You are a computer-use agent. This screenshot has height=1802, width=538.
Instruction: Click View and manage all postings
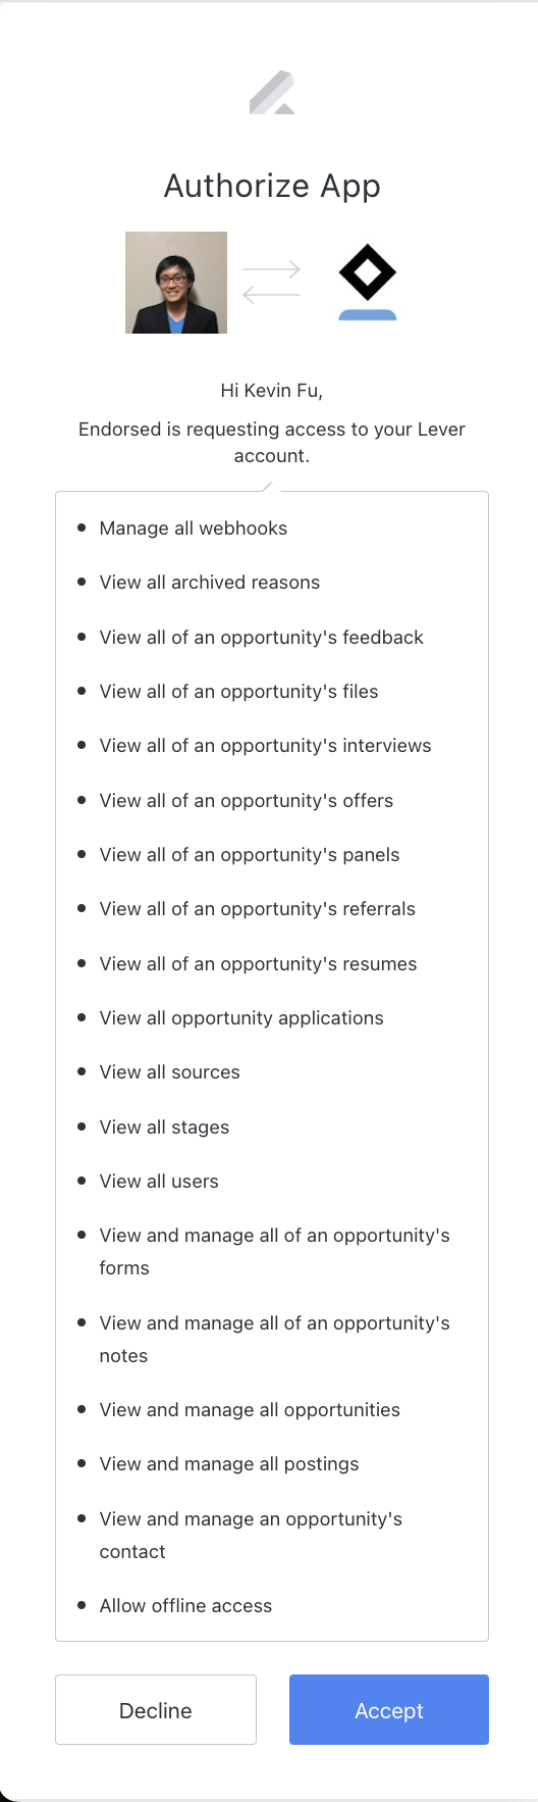[x=229, y=1464]
